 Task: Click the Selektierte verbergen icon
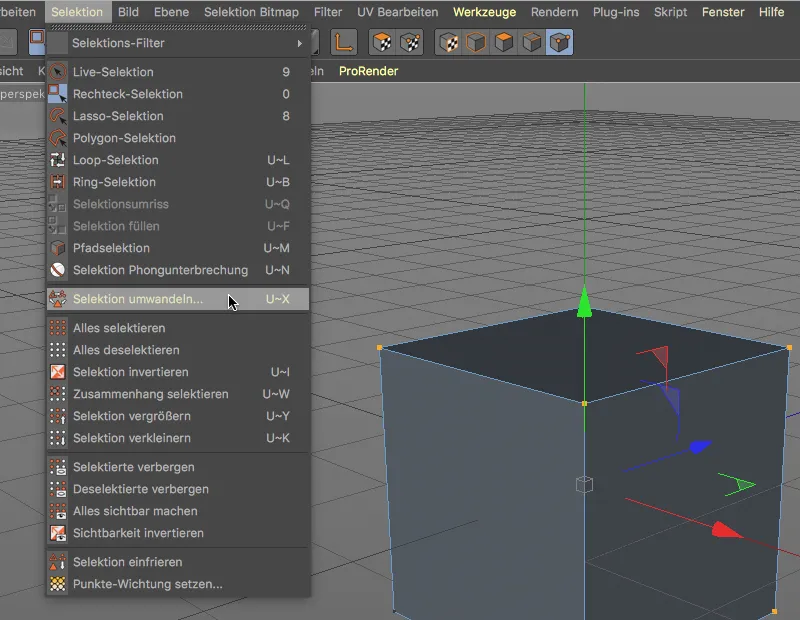click(58, 467)
